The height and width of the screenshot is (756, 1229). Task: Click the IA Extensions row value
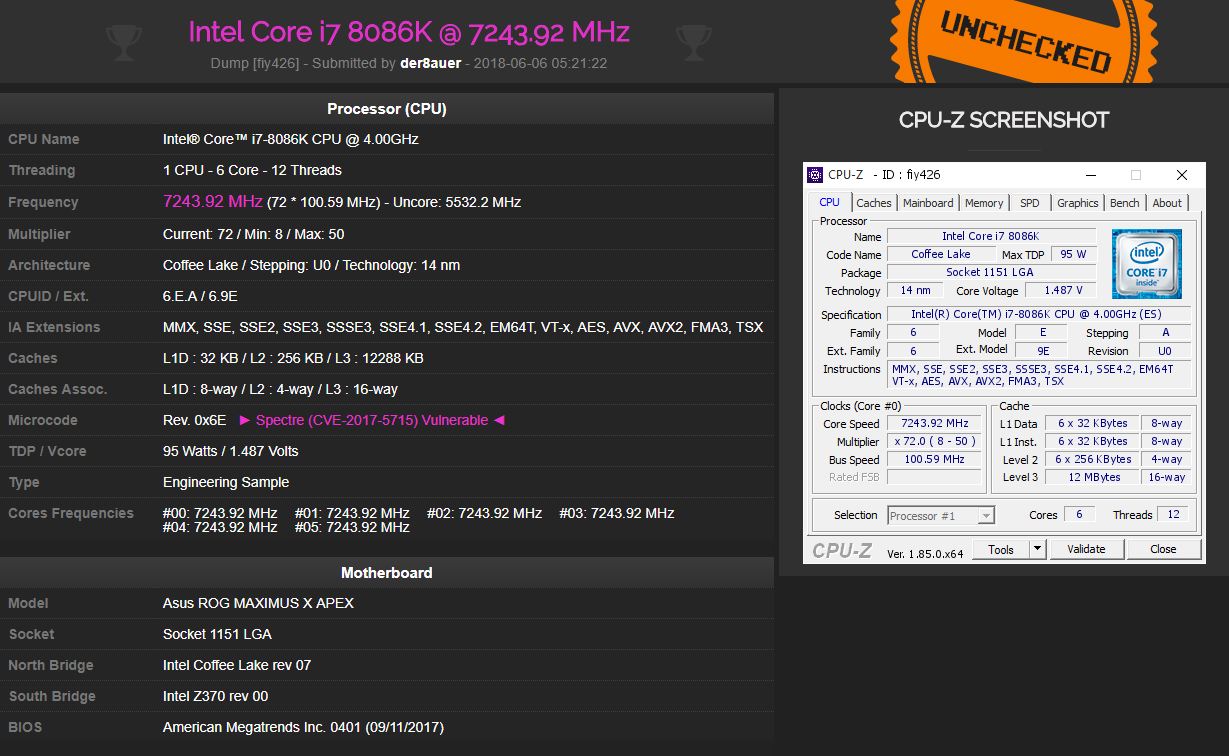coord(463,327)
